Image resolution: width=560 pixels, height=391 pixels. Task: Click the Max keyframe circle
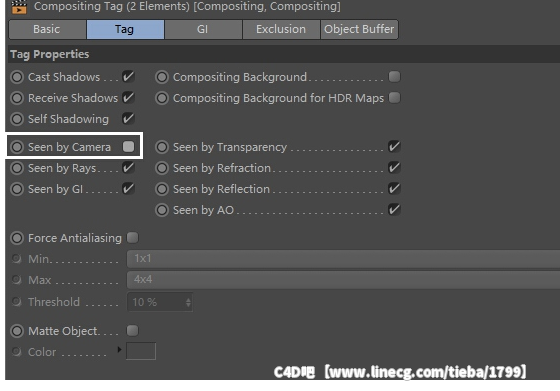pyautogui.click(x=16, y=280)
